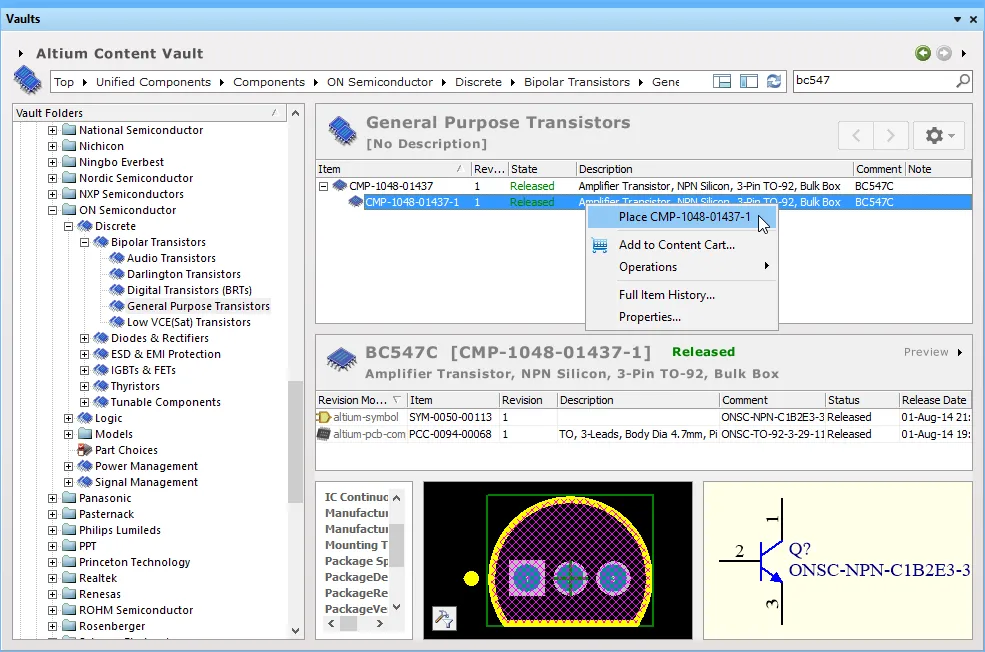The width and height of the screenshot is (985, 652).
Task: Select Darlington Transistors in the tree
Action: point(183,274)
